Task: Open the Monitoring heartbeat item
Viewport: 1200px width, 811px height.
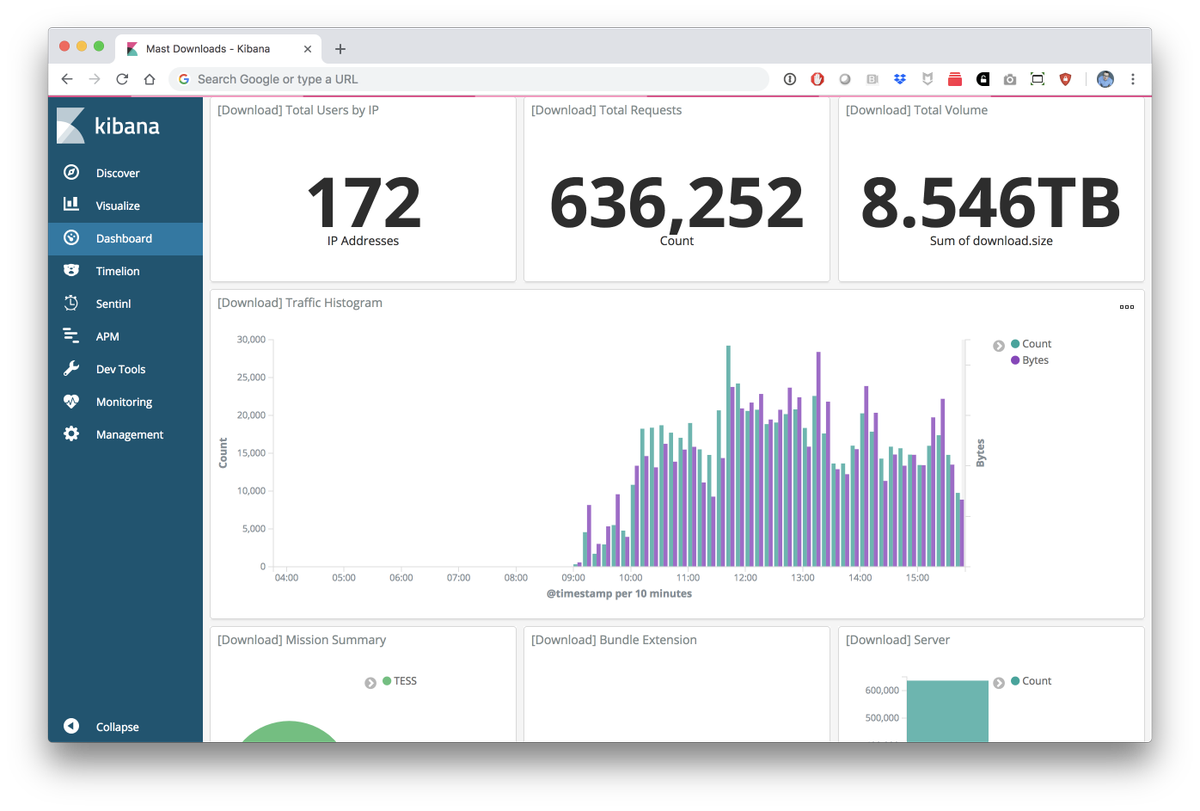Action: 125,402
